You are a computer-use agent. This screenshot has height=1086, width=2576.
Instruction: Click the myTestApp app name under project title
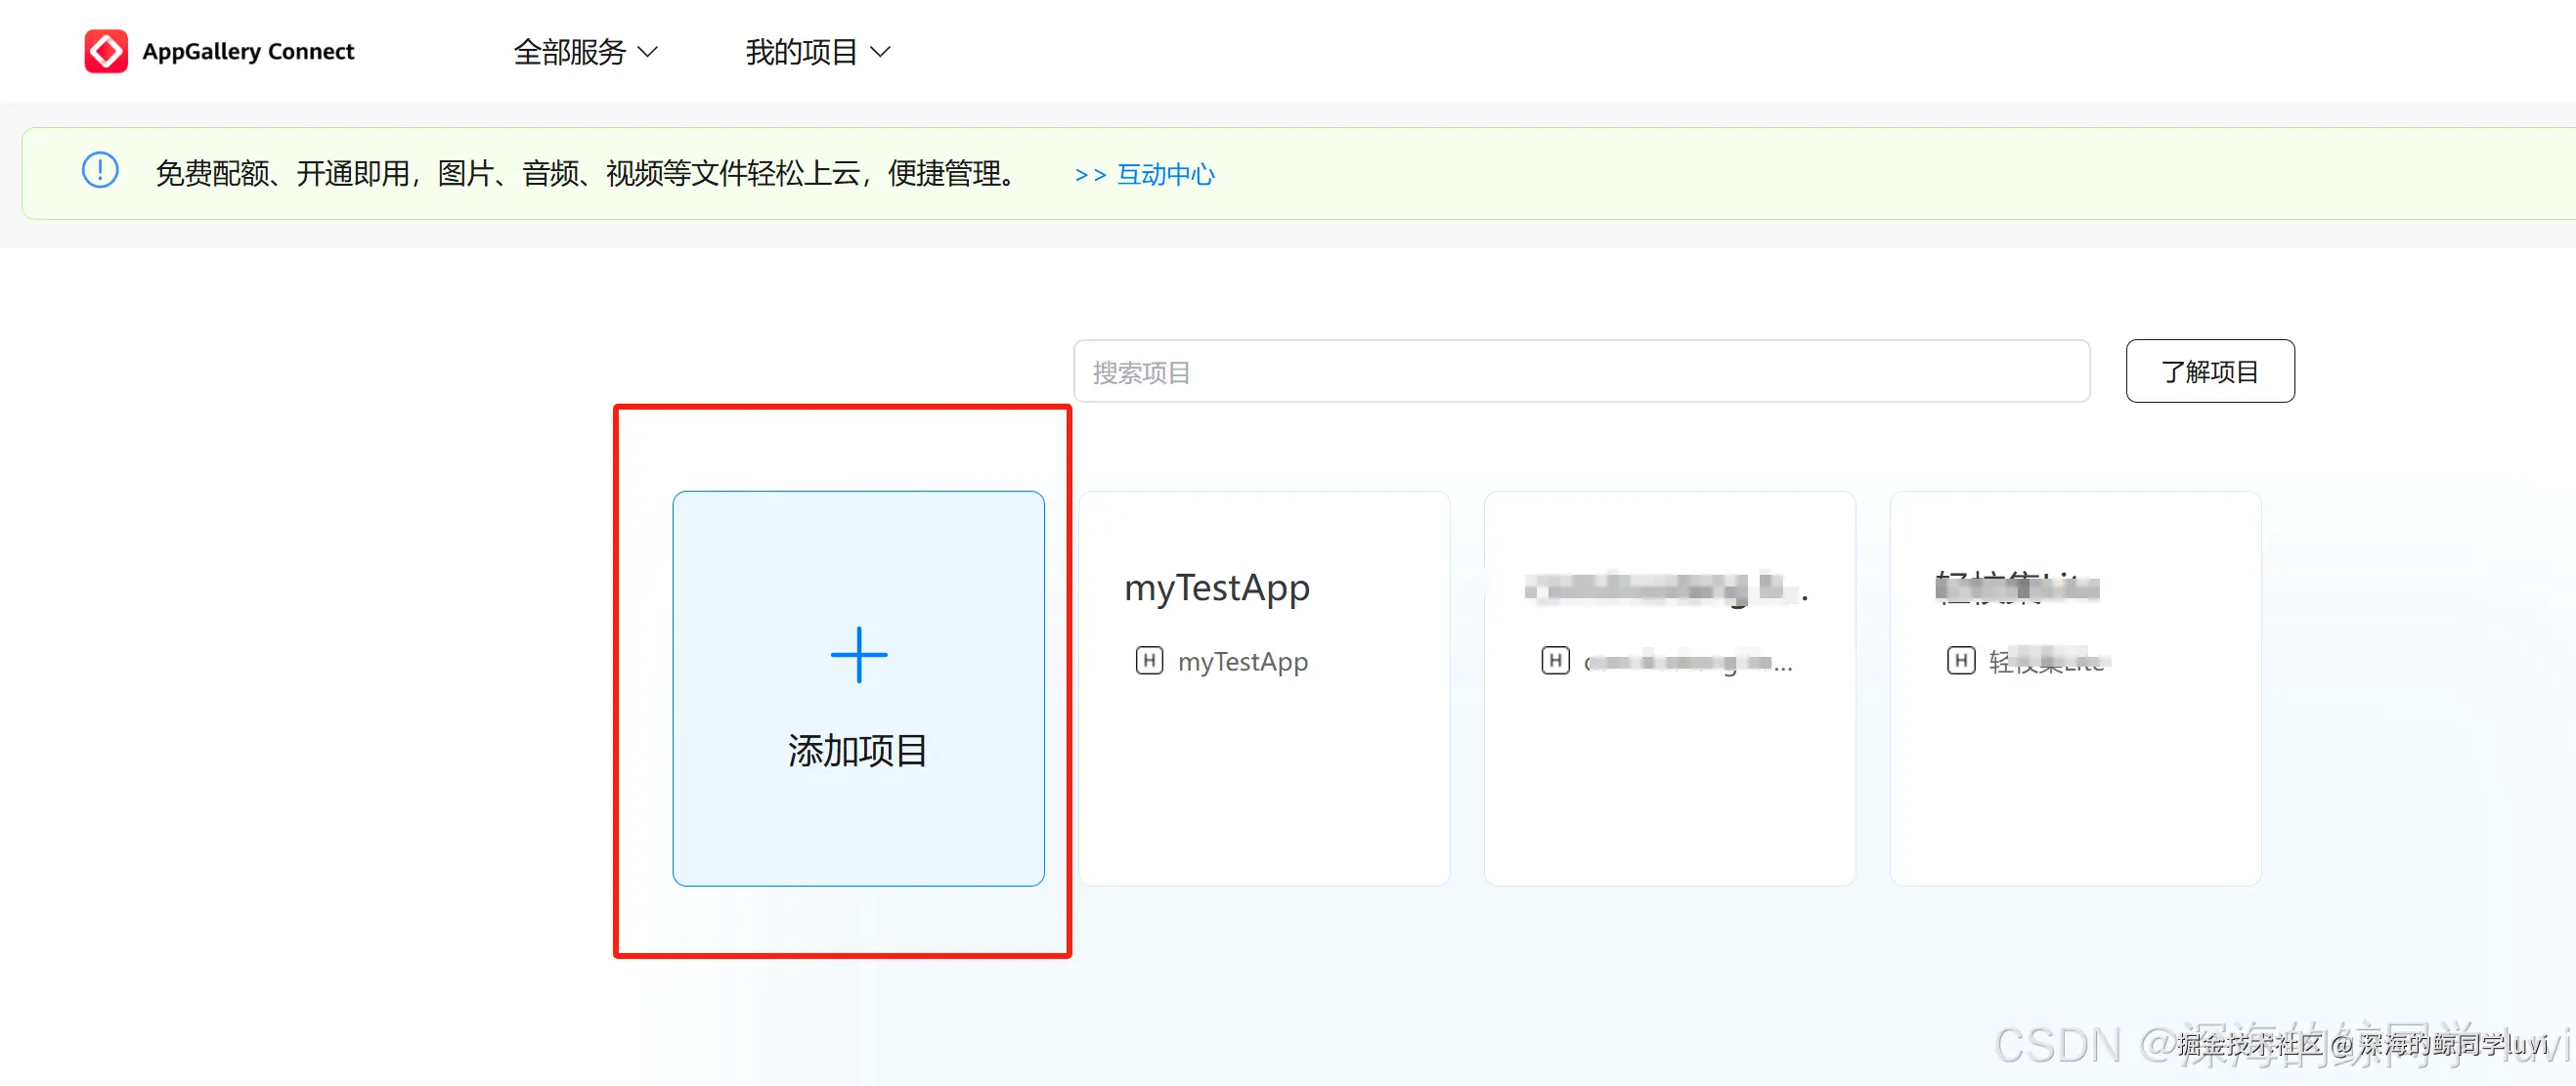1242,662
